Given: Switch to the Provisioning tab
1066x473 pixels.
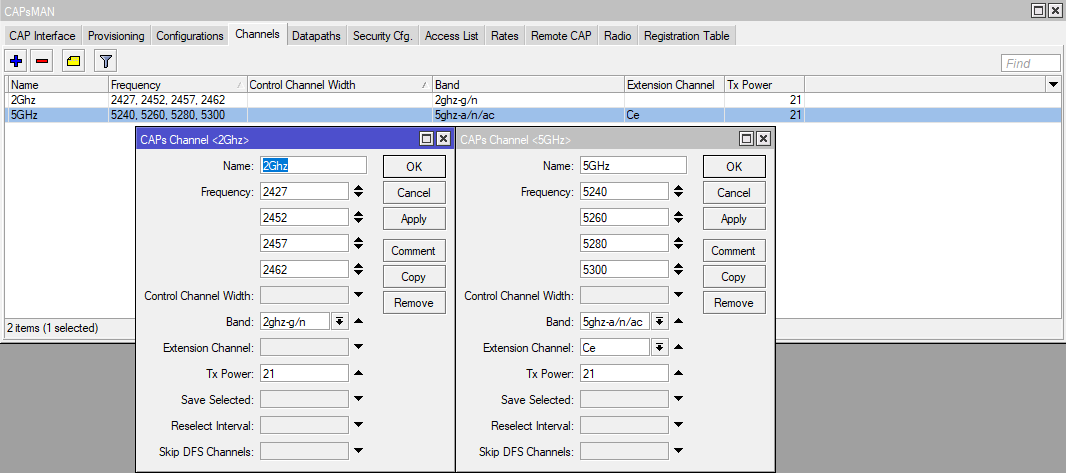Looking at the screenshot, I should pyautogui.click(x=116, y=36).
